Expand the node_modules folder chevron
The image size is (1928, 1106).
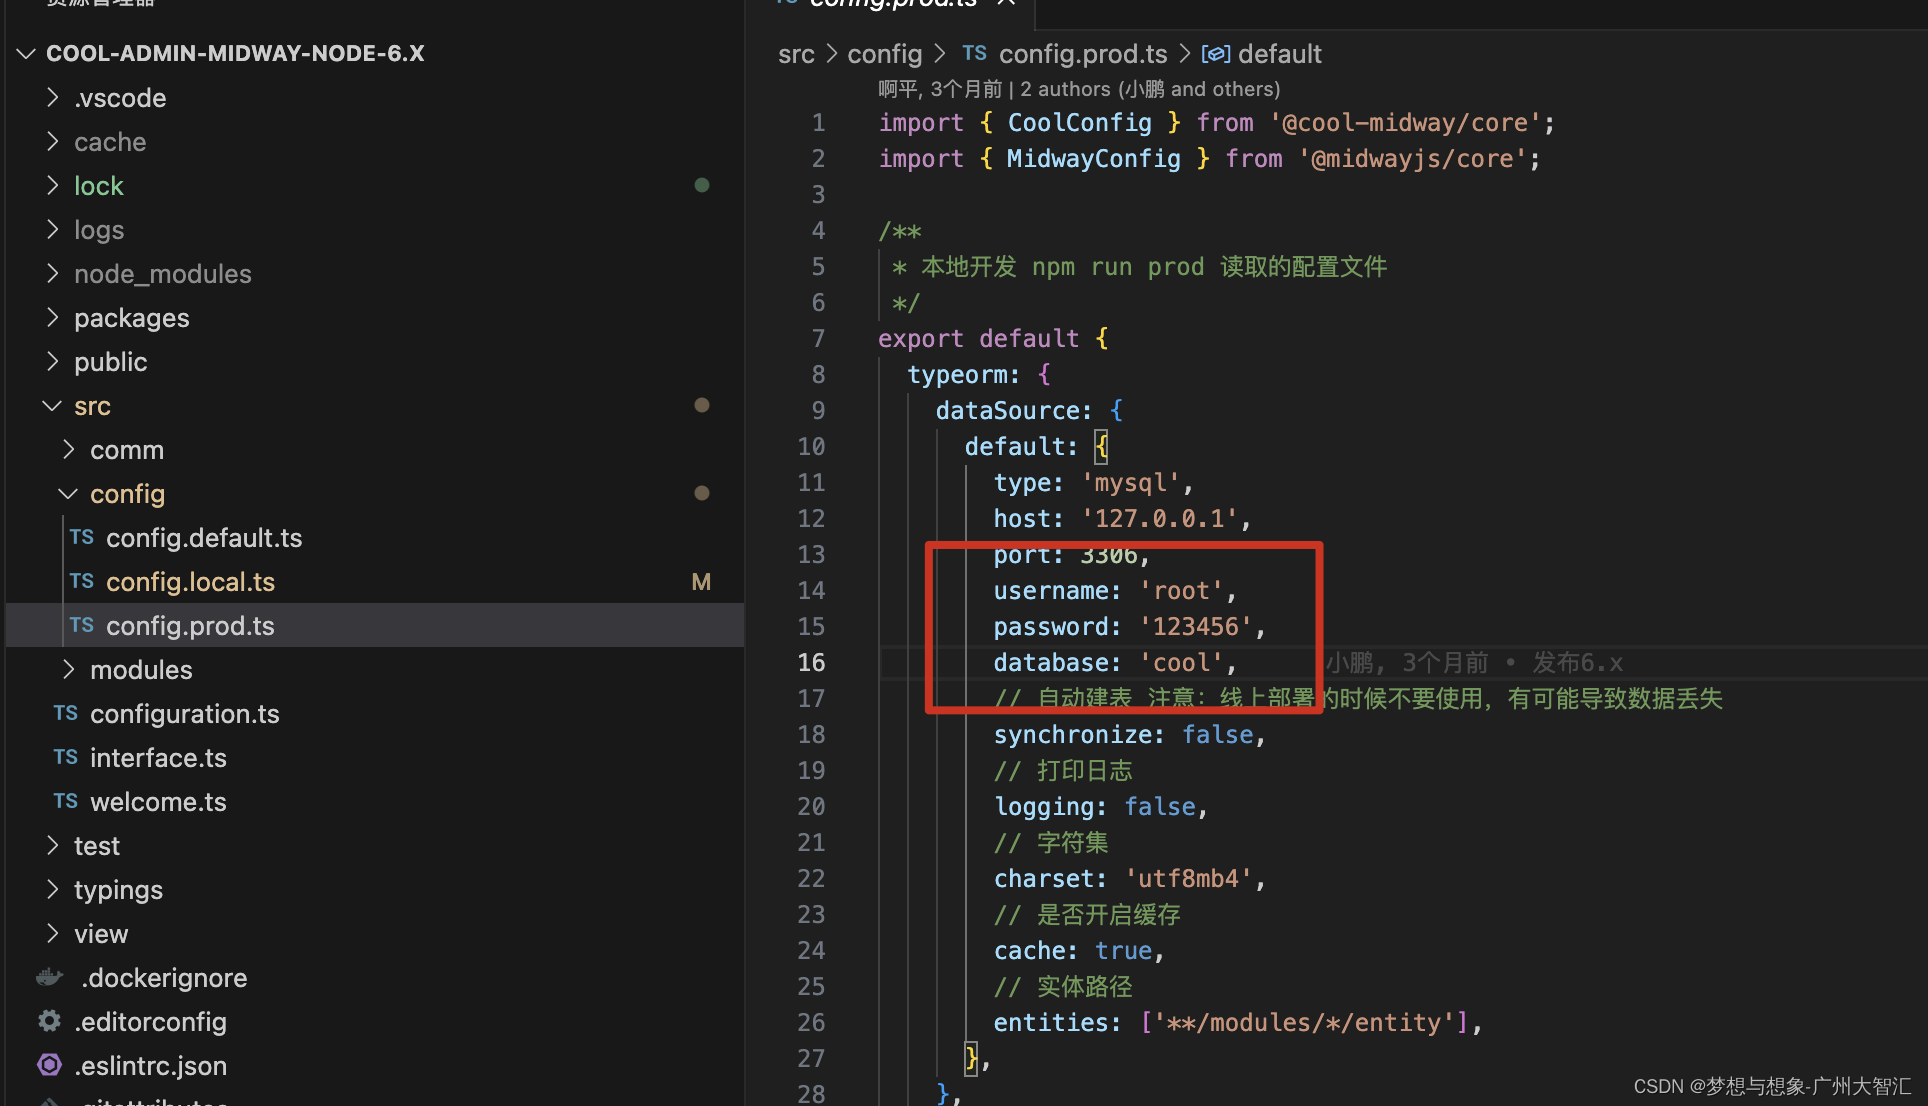(x=53, y=273)
